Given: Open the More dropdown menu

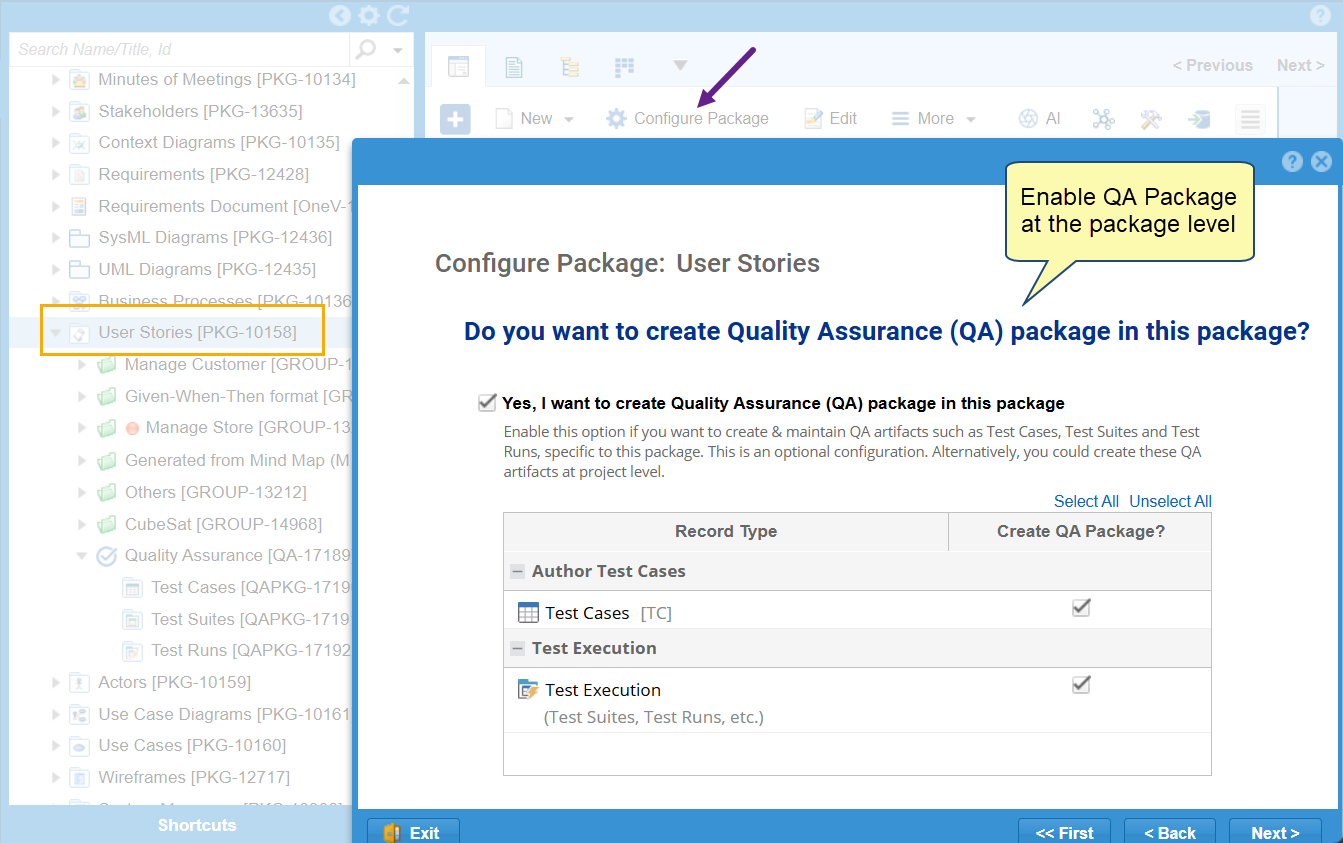Looking at the screenshot, I should [x=933, y=118].
